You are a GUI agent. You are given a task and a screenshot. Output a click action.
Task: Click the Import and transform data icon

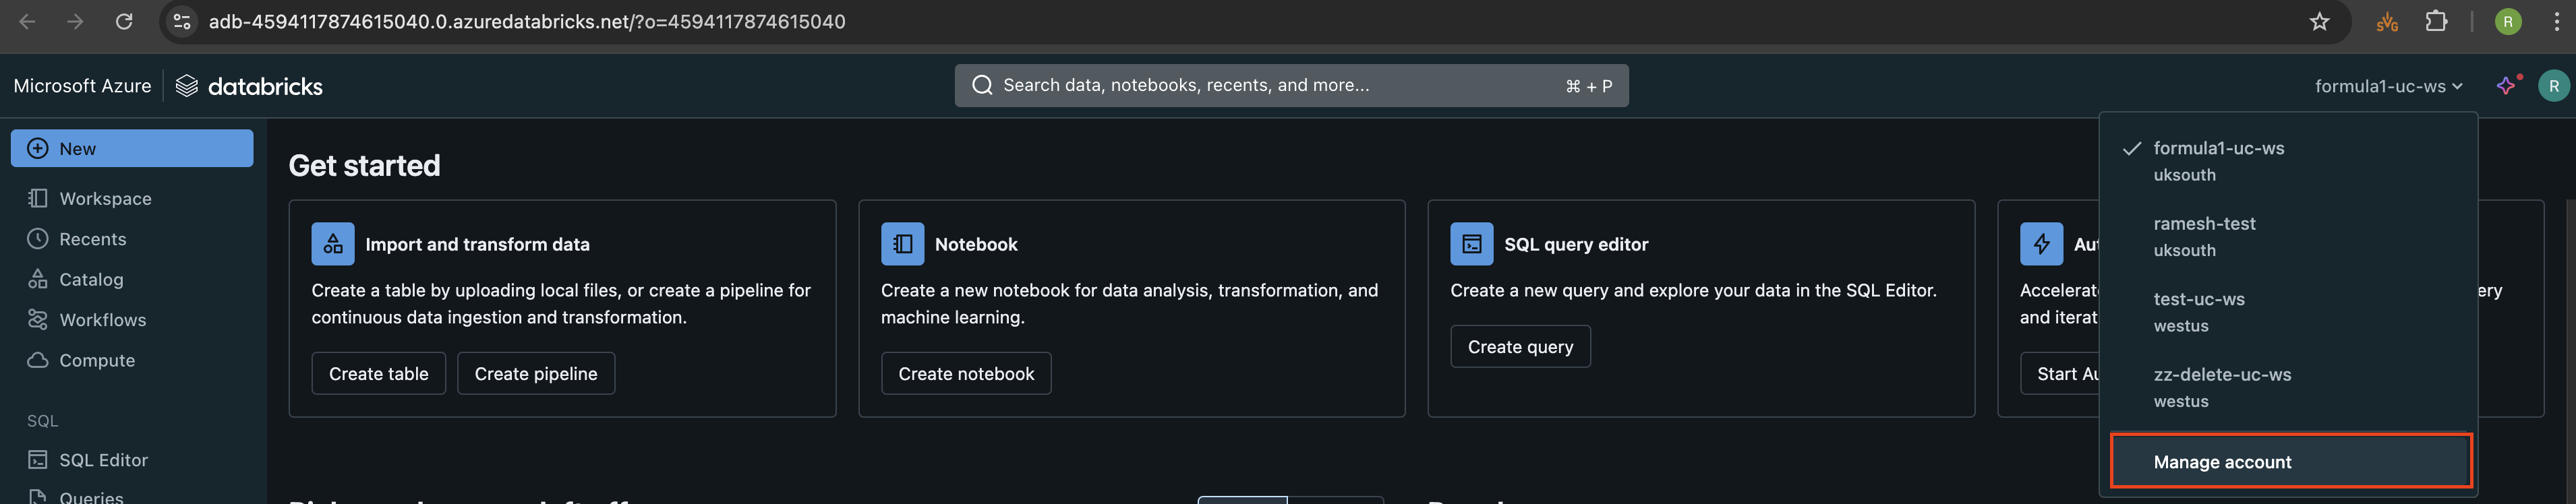[x=333, y=244]
